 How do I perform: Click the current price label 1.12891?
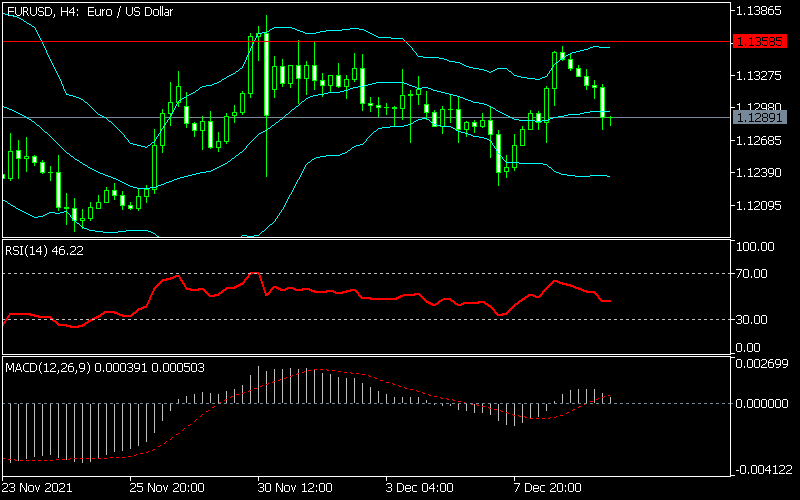coord(760,118)
